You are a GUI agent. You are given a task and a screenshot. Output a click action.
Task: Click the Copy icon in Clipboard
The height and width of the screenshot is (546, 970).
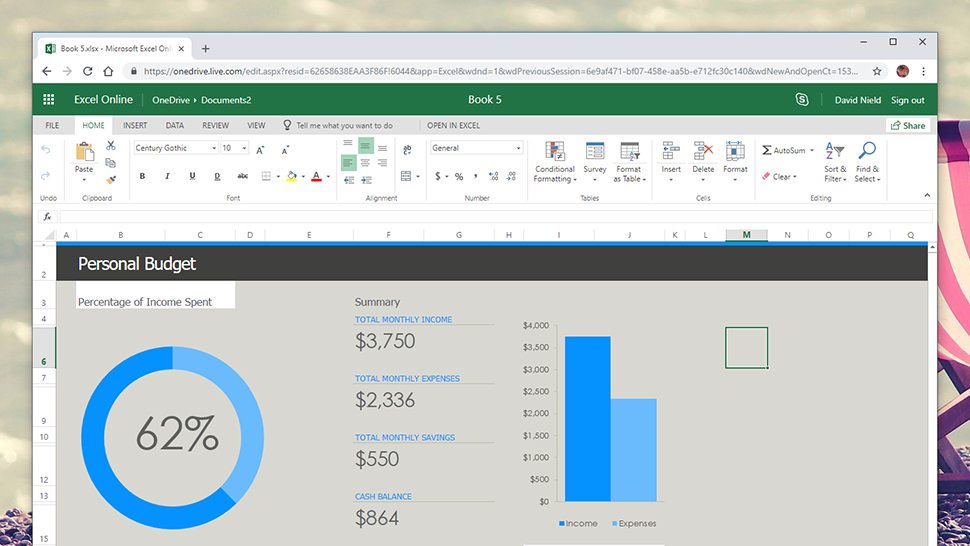click(x=111, y=163)
